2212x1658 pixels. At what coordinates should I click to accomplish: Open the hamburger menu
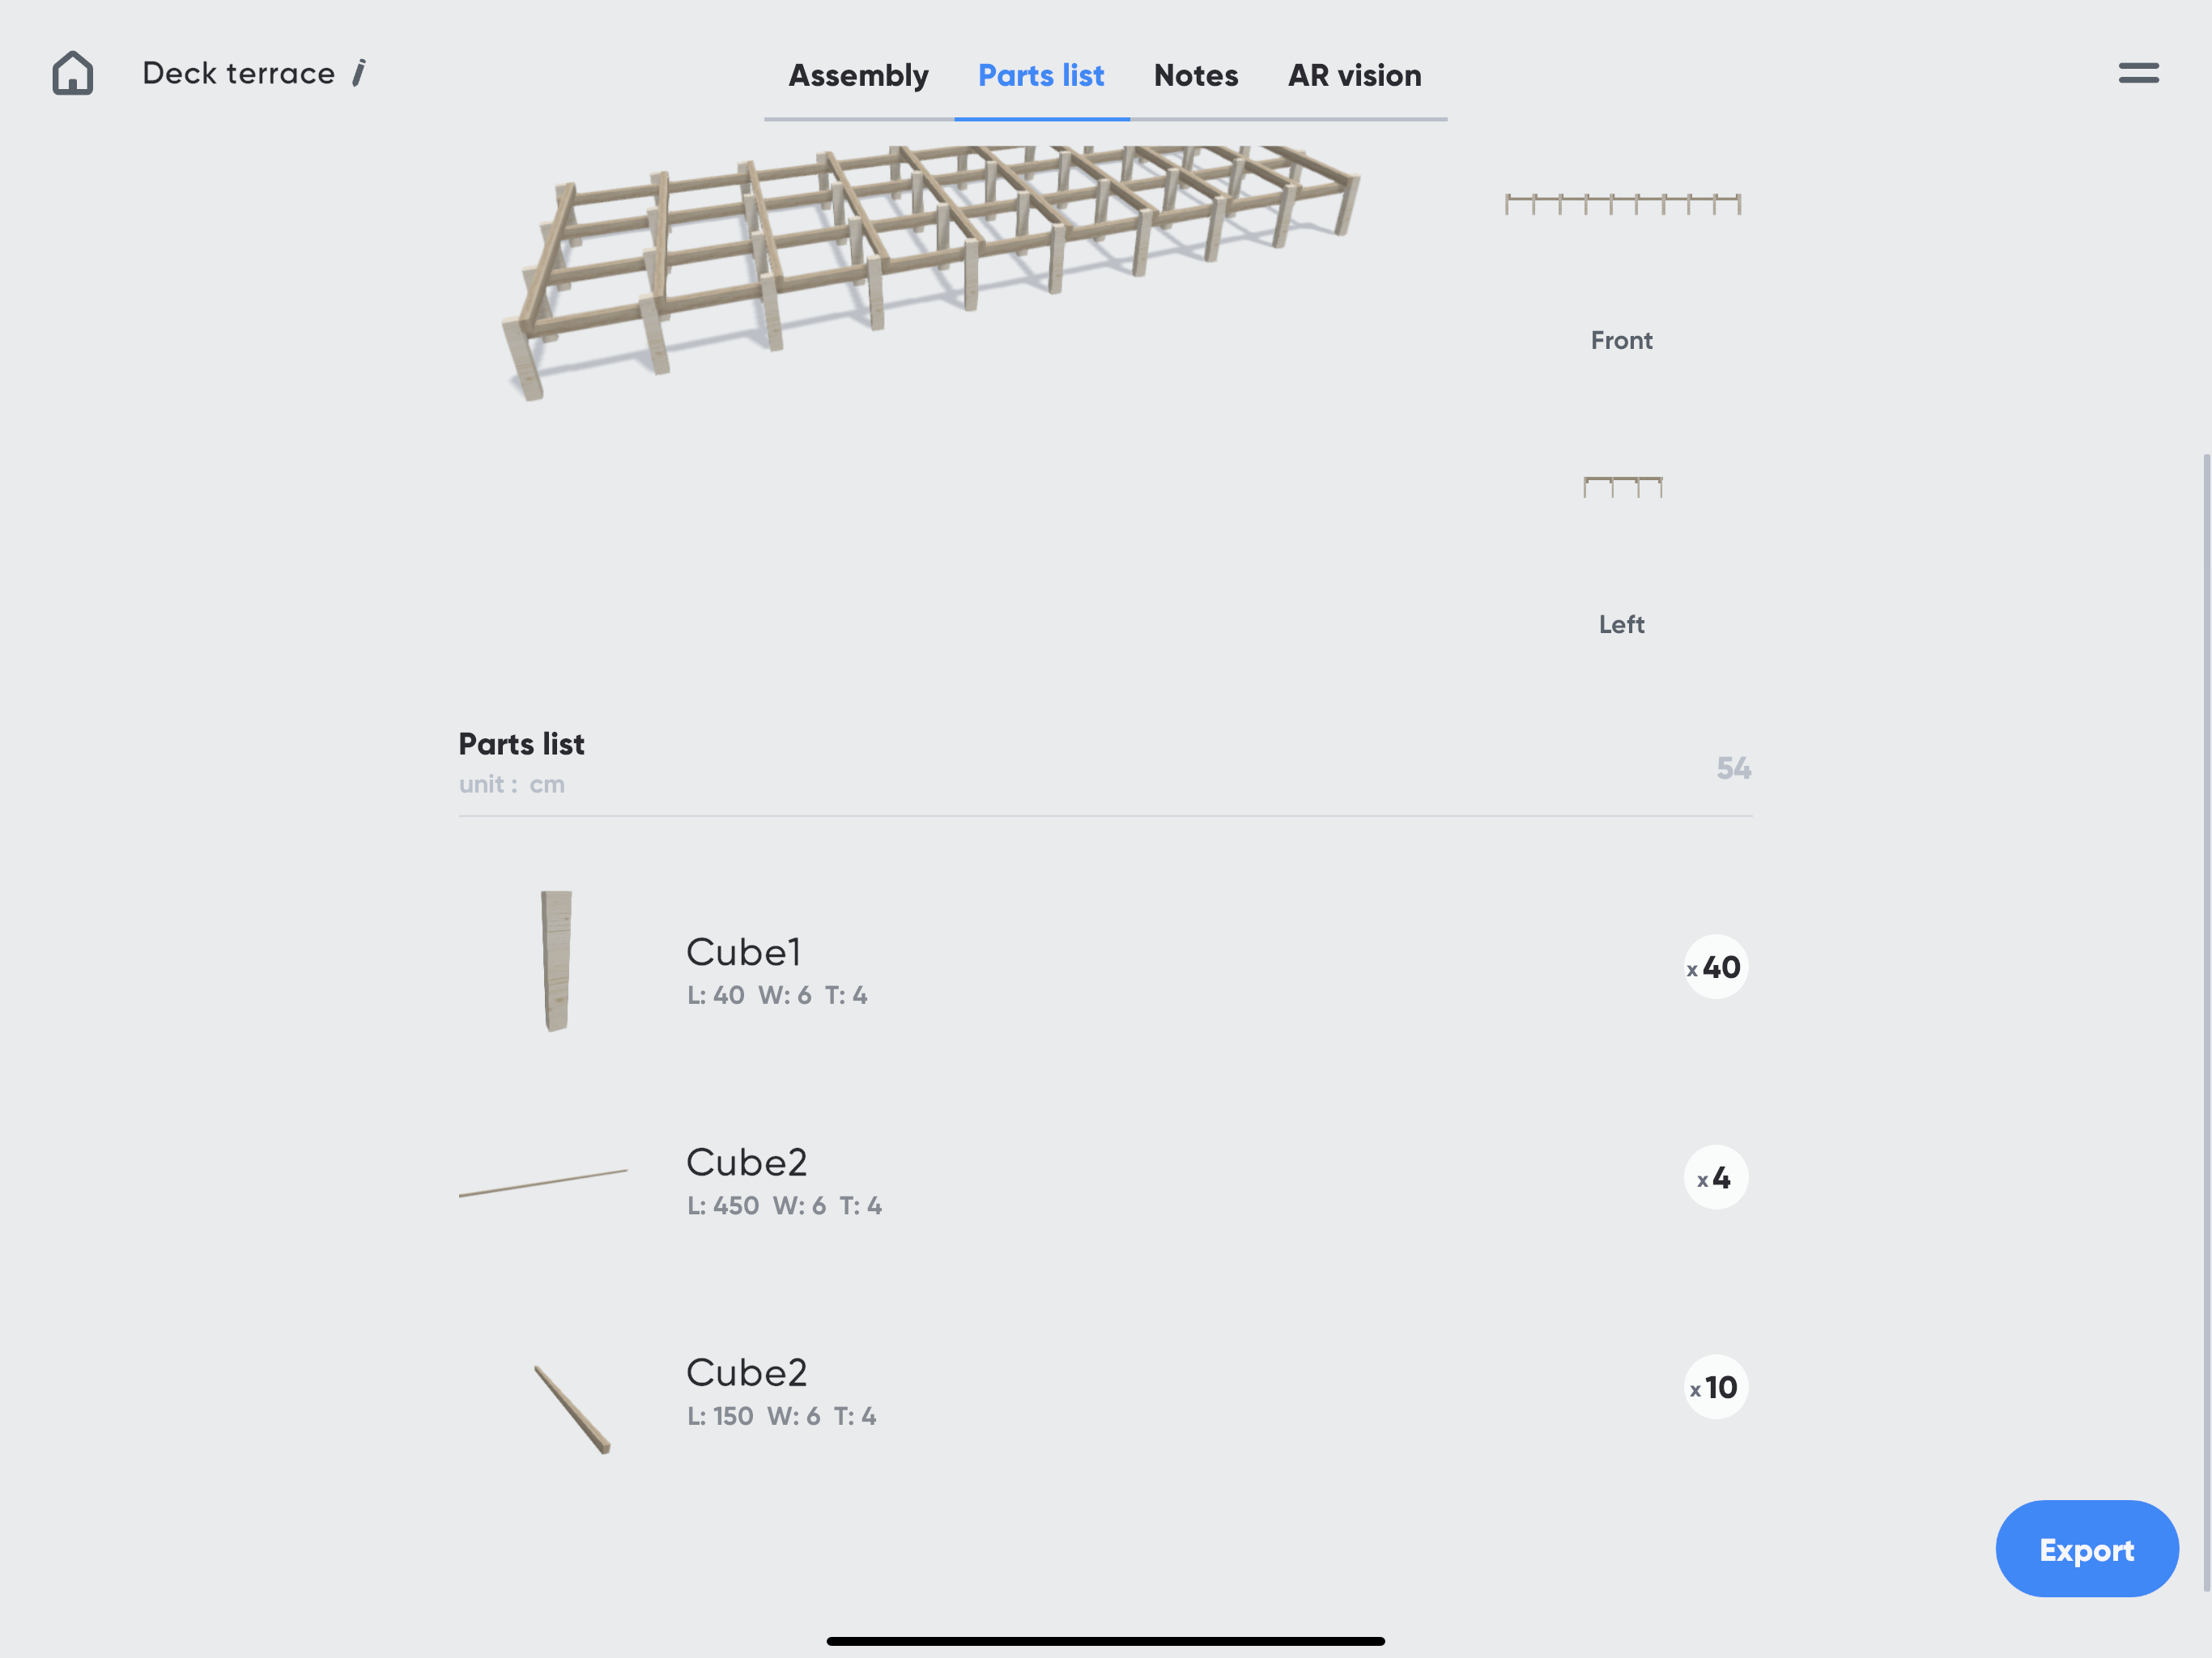[2138, 73]
